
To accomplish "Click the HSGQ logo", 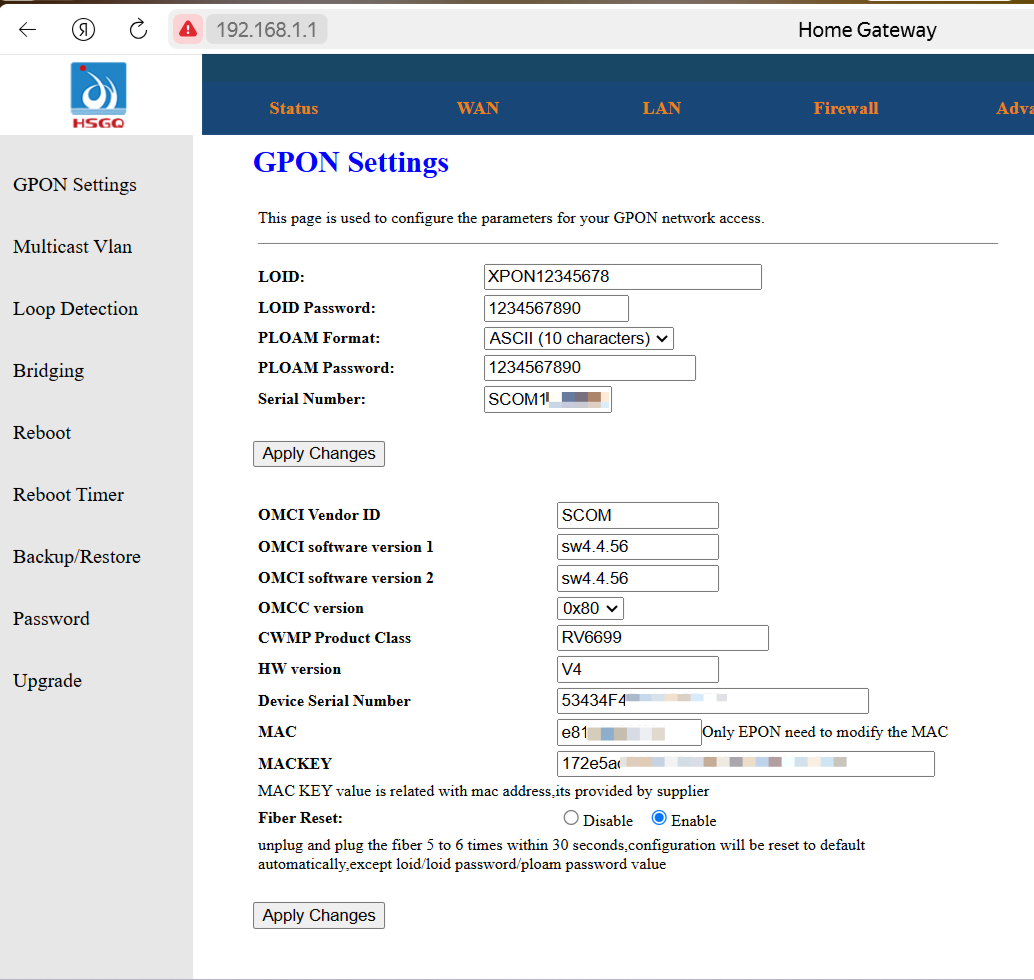I will pos(98,95).
